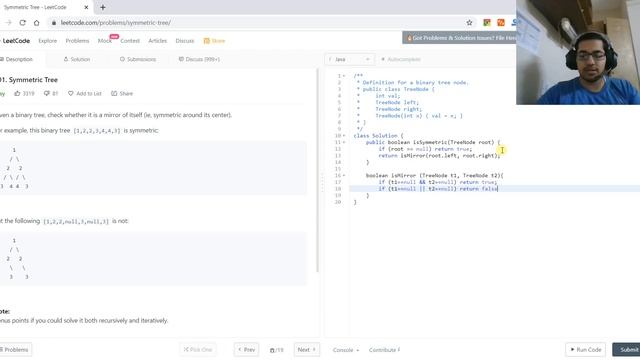The width and height of the screenshot is (640, 360).
Task: Open the Problems list button
Action: pyautogui.click(x=16, y=350)
